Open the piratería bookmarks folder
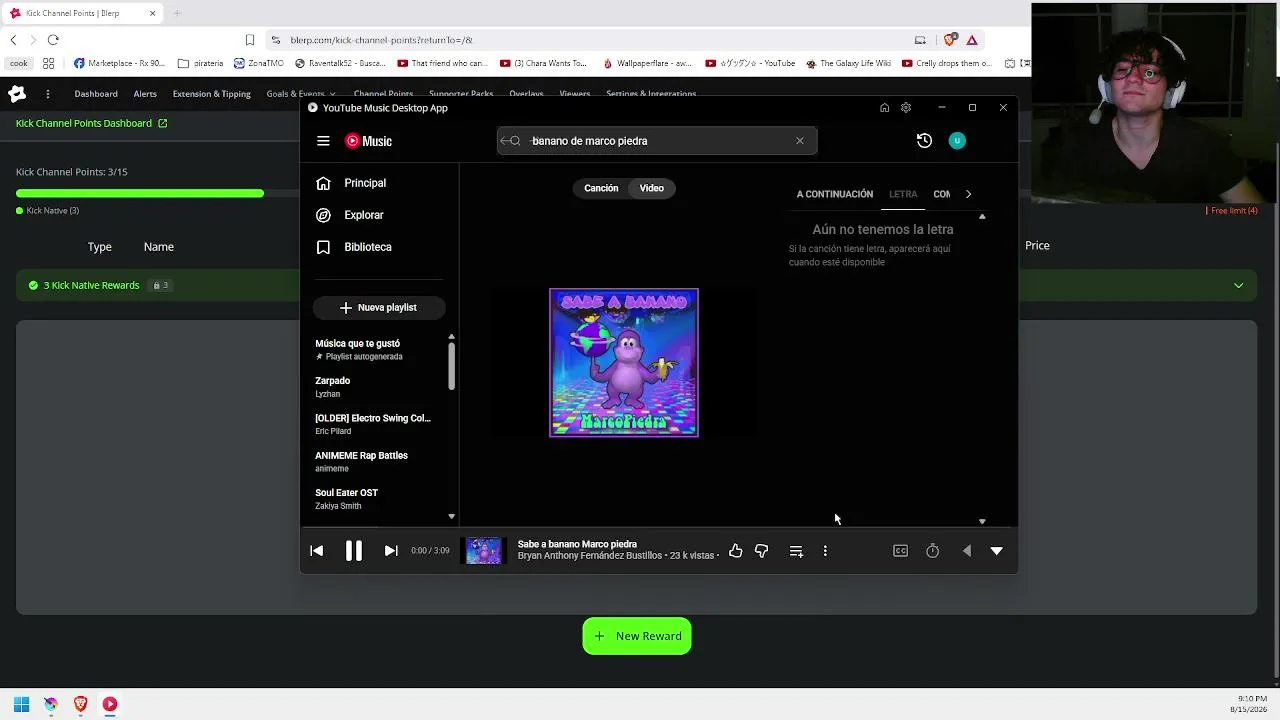1280x720 pixels. point(200,63)
